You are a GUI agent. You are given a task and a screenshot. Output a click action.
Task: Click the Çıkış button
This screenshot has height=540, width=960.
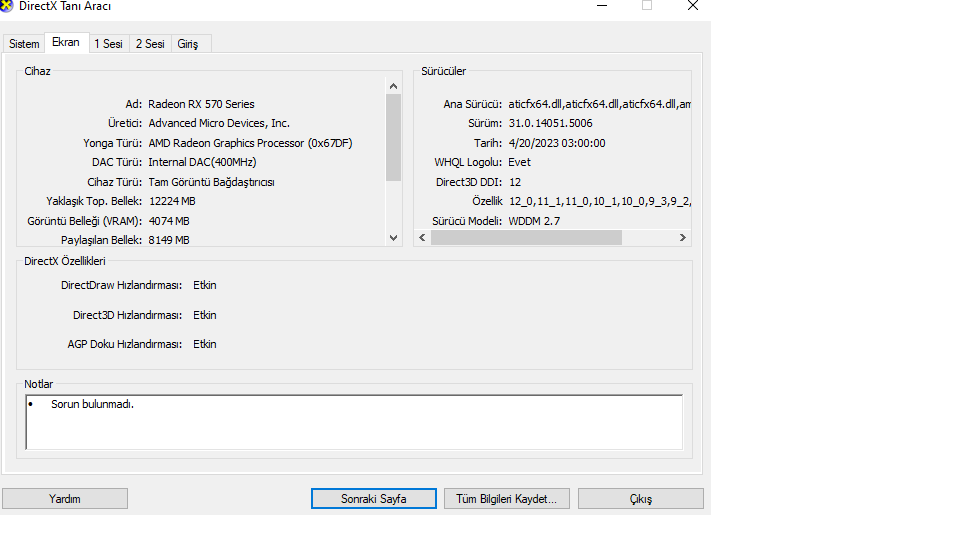point(640,498)
